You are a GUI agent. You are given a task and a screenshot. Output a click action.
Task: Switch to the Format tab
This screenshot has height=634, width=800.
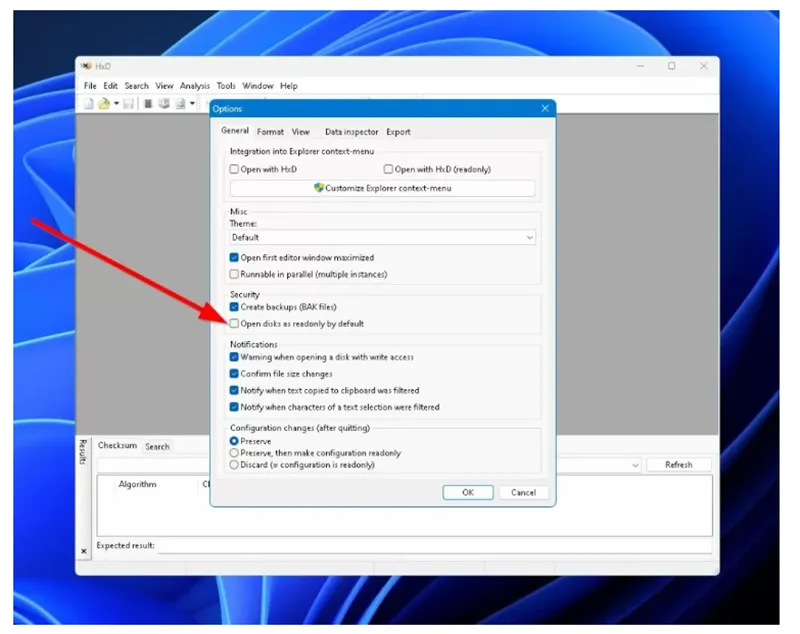point(270,132)
